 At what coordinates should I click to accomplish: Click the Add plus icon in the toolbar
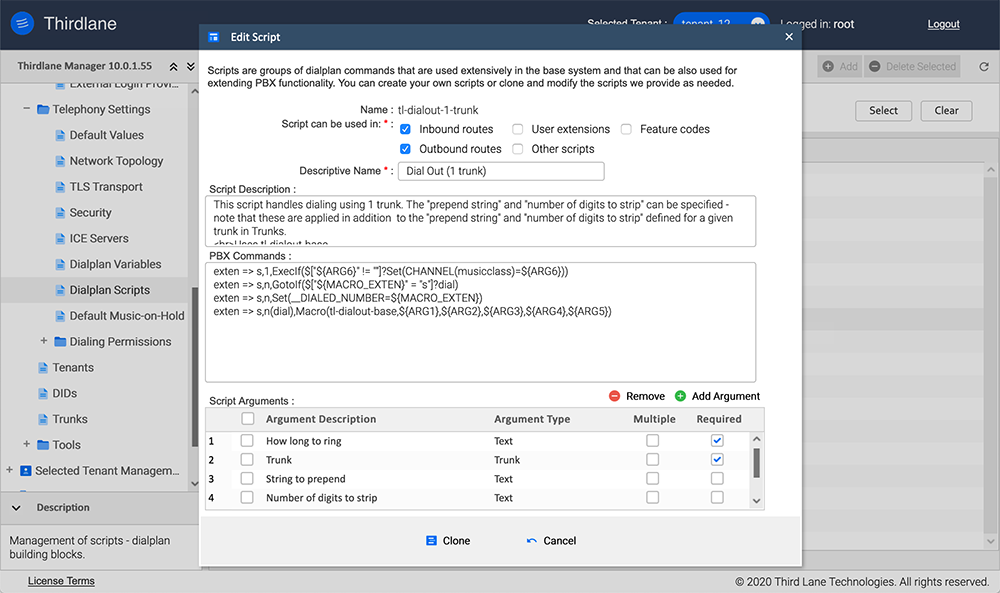828,66
